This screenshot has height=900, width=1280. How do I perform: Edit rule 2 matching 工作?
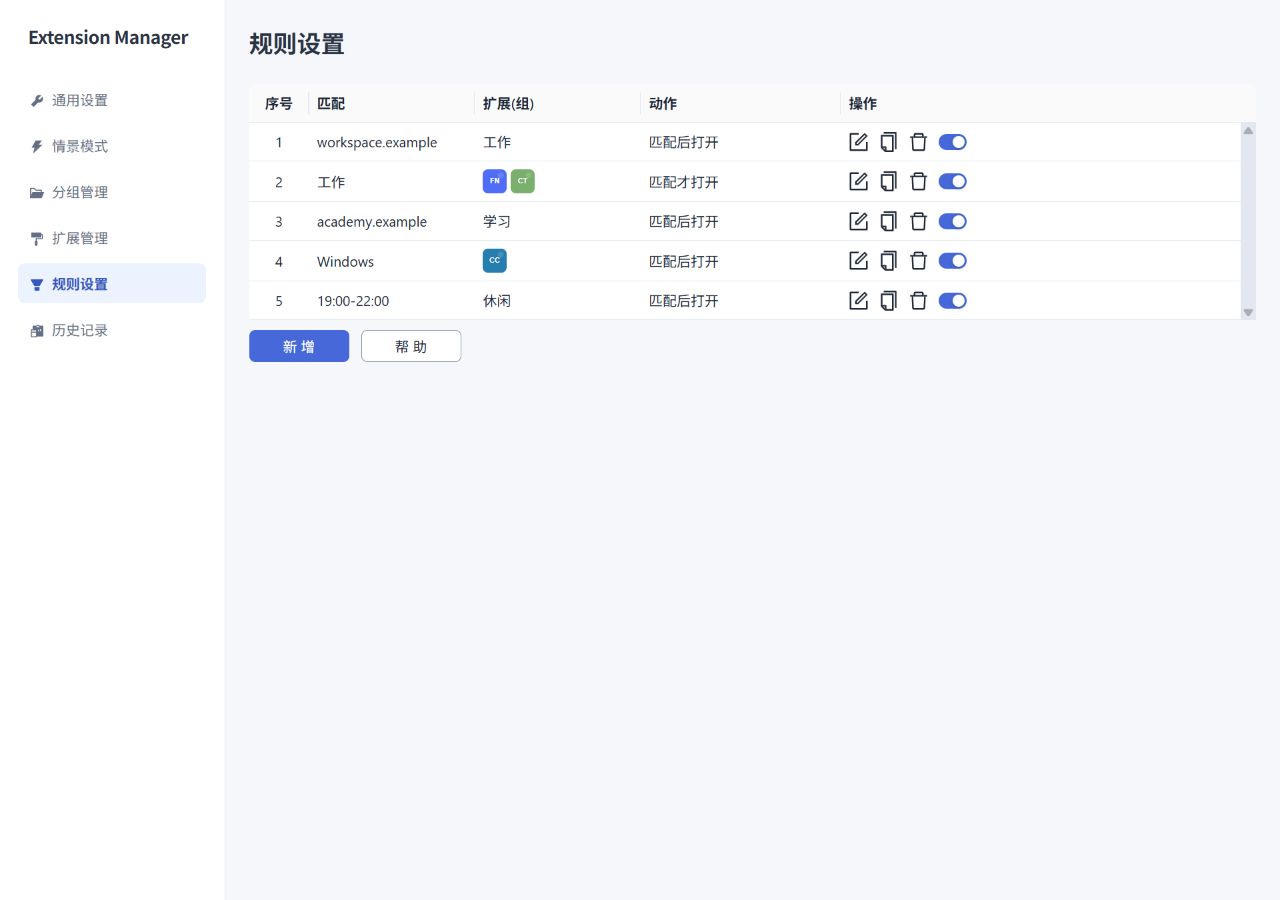pyautogui.click(x=858, y=181)
